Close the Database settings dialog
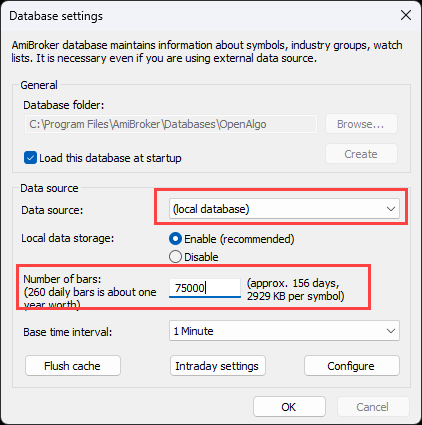Screen dimensions: 422x425 (406, 15)
